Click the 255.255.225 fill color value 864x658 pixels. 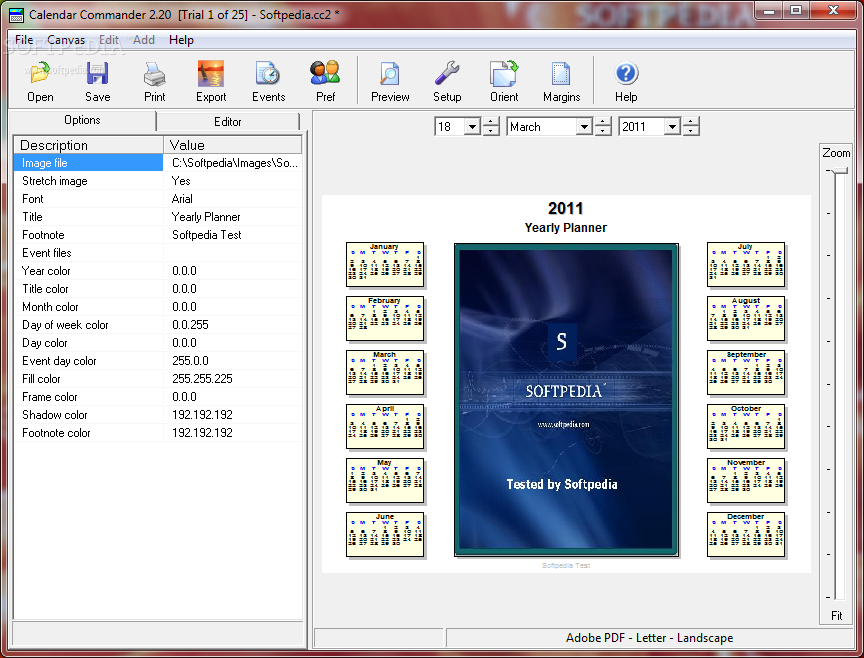point(202,379)
